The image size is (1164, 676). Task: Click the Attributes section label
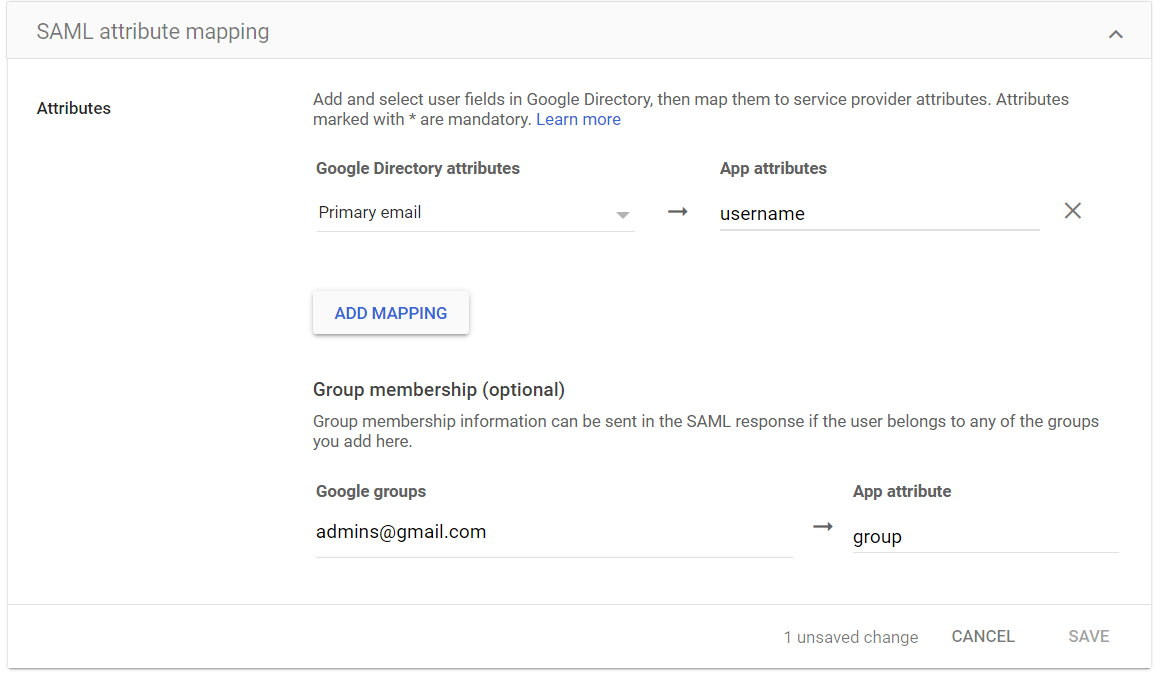[x=74, y=108]
